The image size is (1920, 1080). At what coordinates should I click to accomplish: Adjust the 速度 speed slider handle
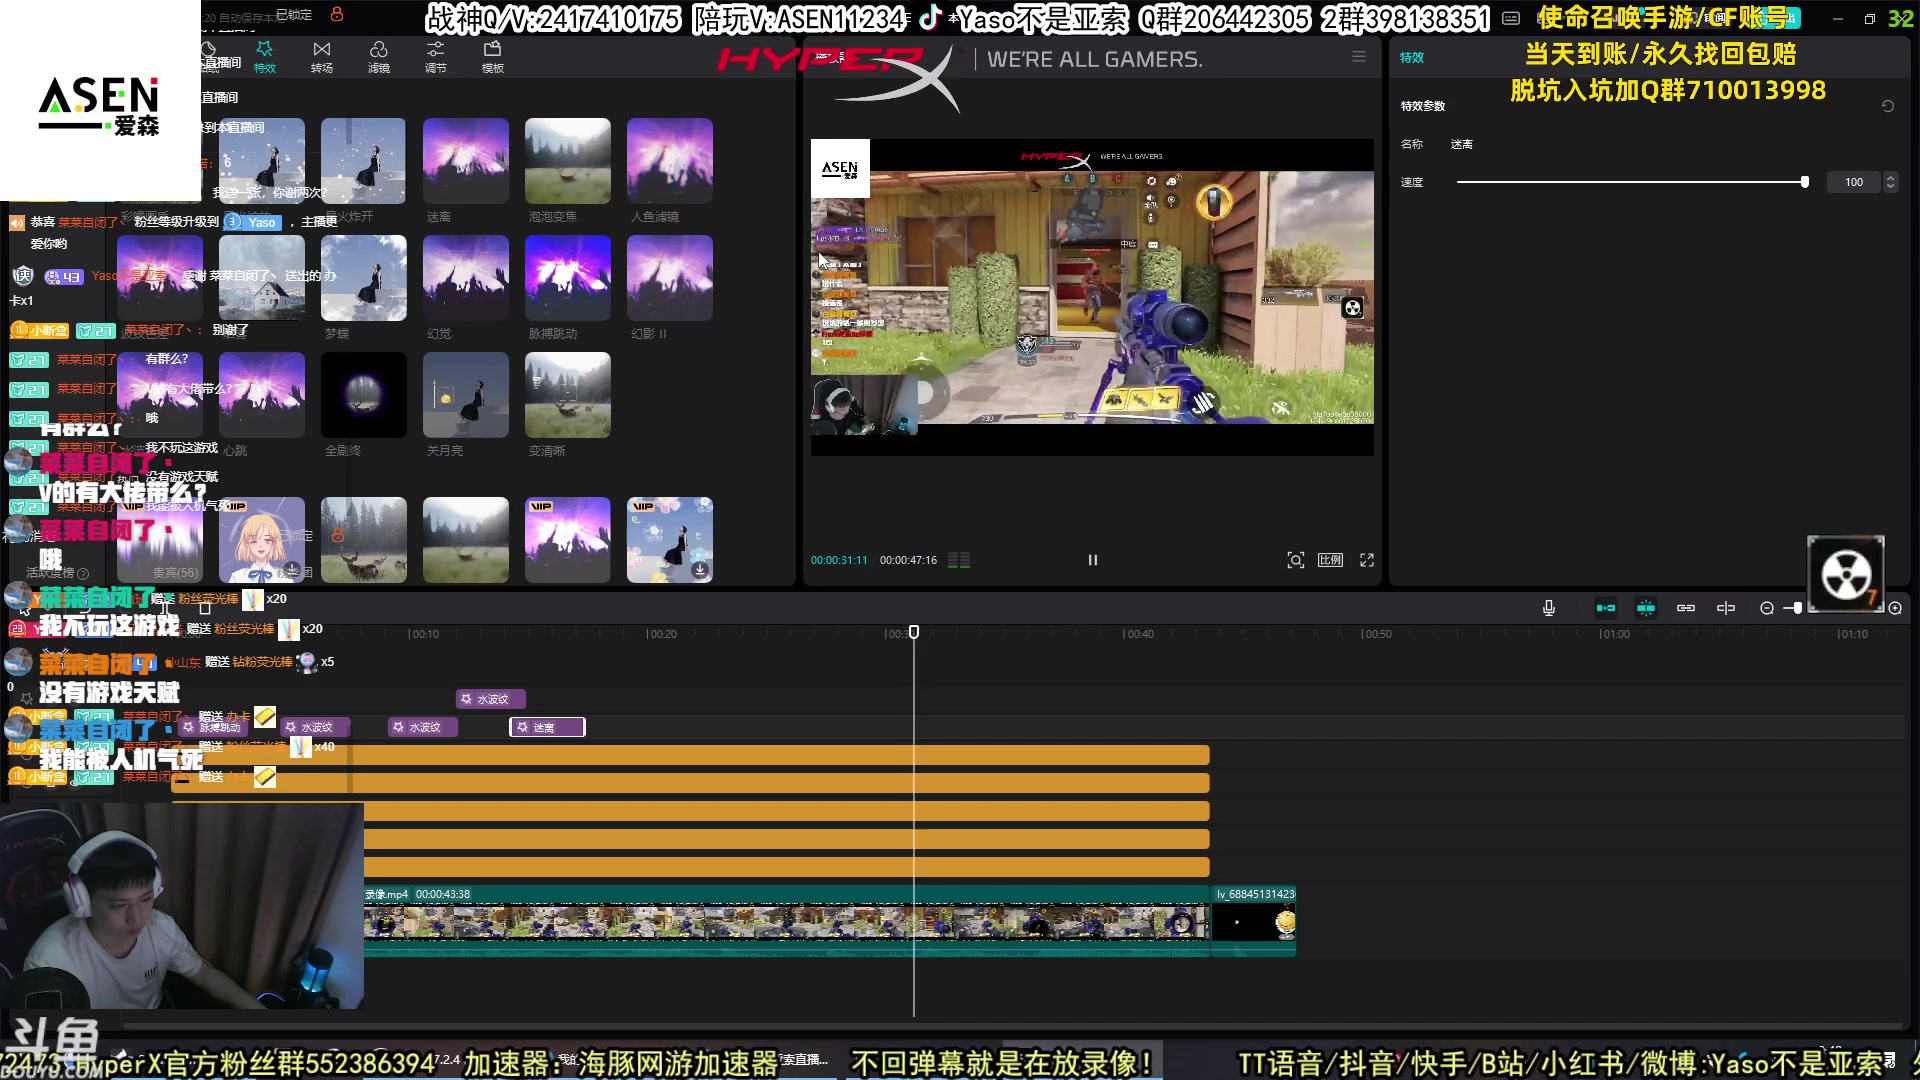[x=1805, y=182]
